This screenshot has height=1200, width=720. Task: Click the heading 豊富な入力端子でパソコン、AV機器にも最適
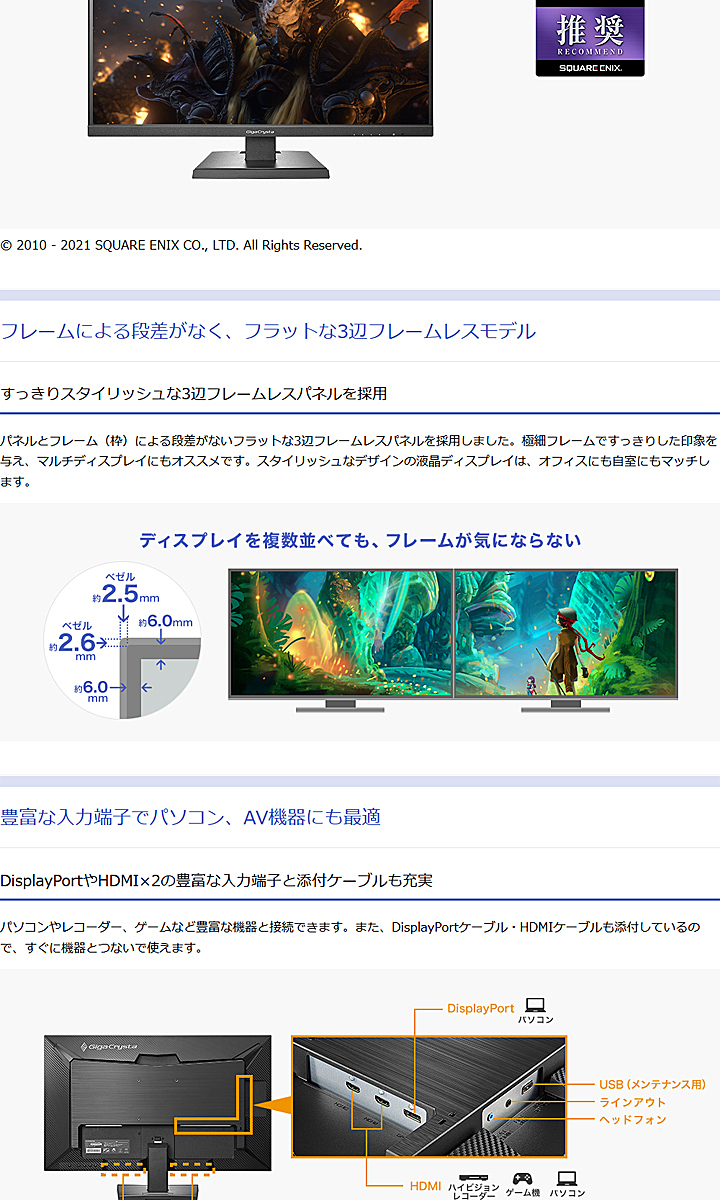click(x=190, y=817)
